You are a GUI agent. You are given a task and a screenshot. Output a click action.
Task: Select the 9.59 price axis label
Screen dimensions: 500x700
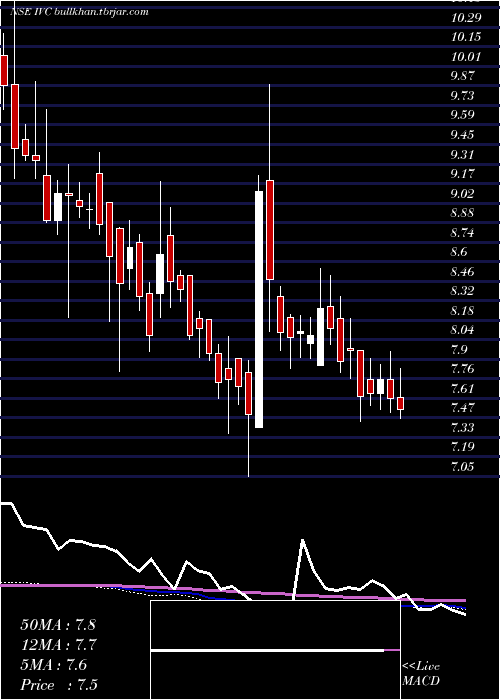pos(464,114)
